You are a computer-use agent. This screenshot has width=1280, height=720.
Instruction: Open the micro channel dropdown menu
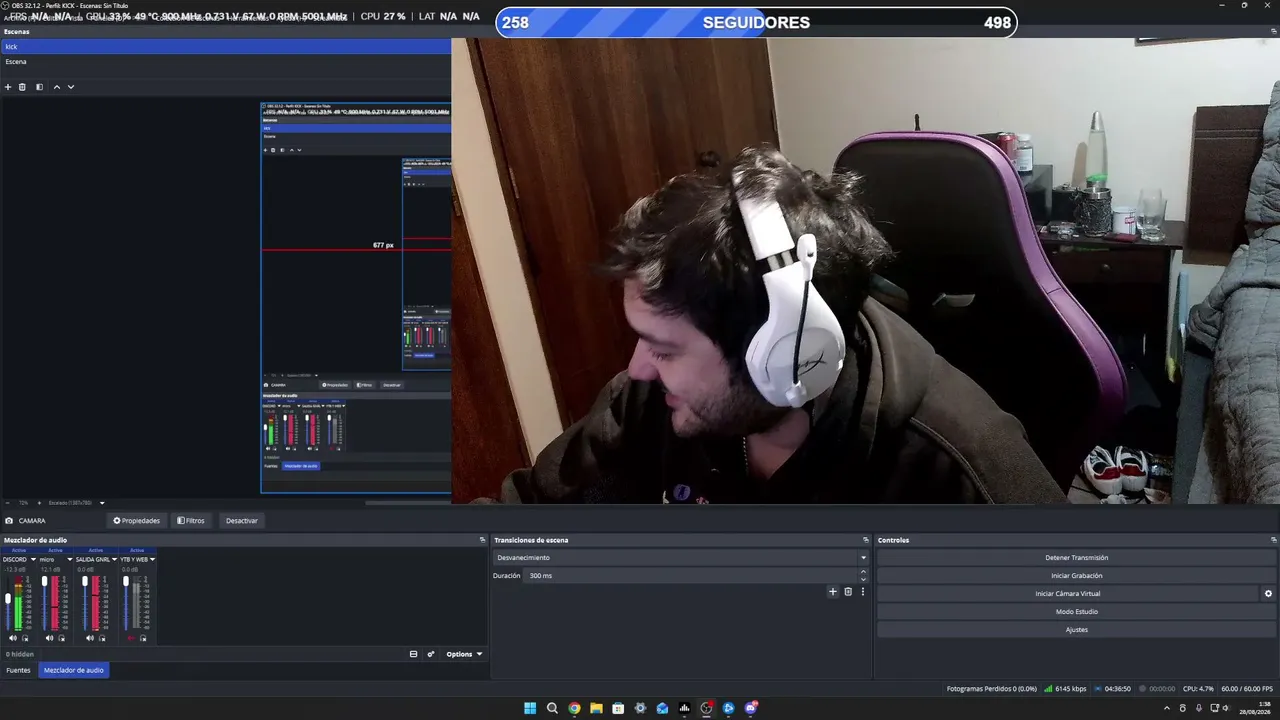pyautogui.click(x=70, y=560)
